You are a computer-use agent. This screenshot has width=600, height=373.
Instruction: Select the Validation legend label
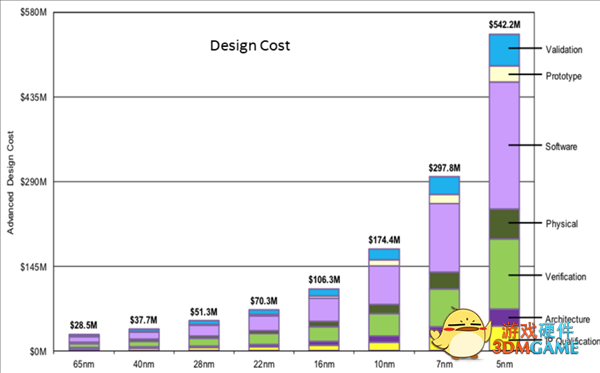[x=564, y=50]
